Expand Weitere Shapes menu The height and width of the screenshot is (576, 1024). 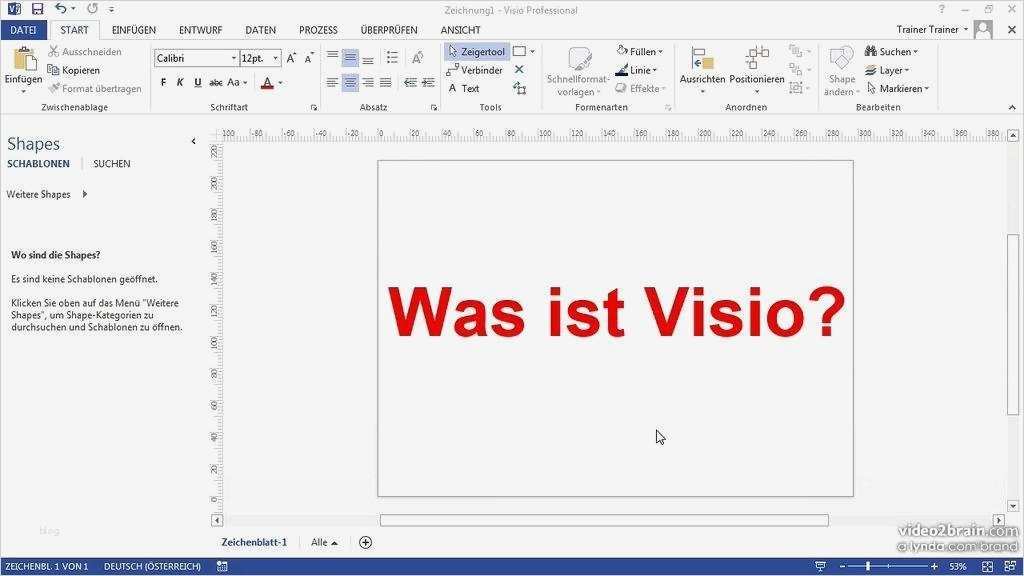[x=47, y=194]
